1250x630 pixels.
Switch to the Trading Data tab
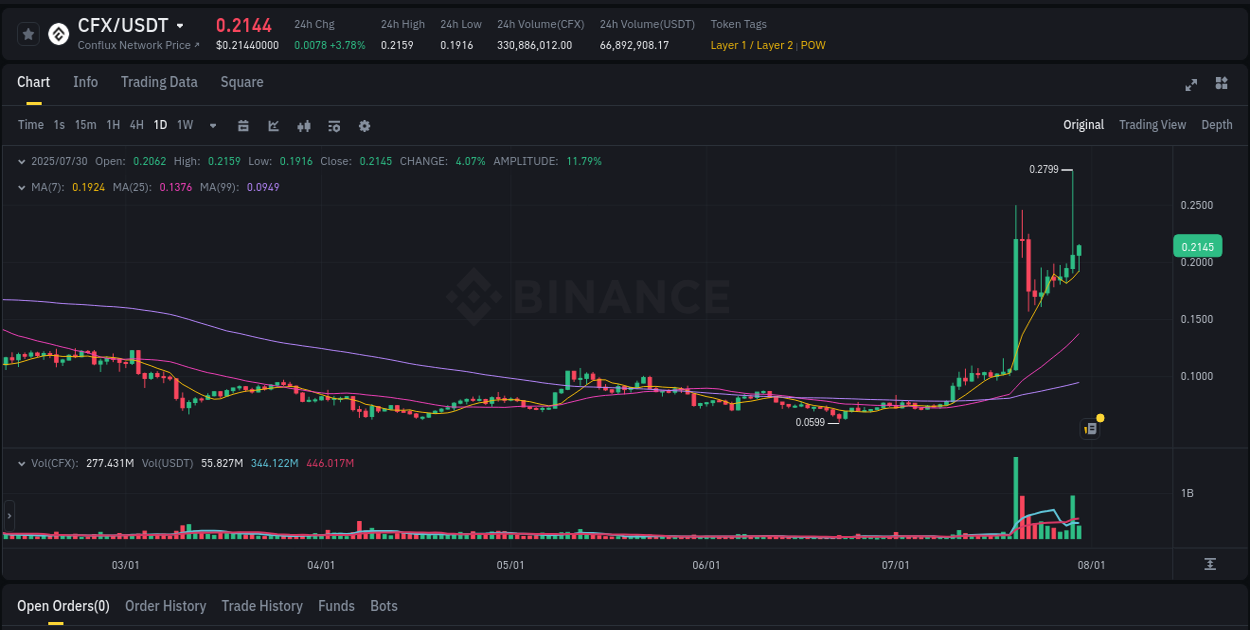click(x=159, y=82)
